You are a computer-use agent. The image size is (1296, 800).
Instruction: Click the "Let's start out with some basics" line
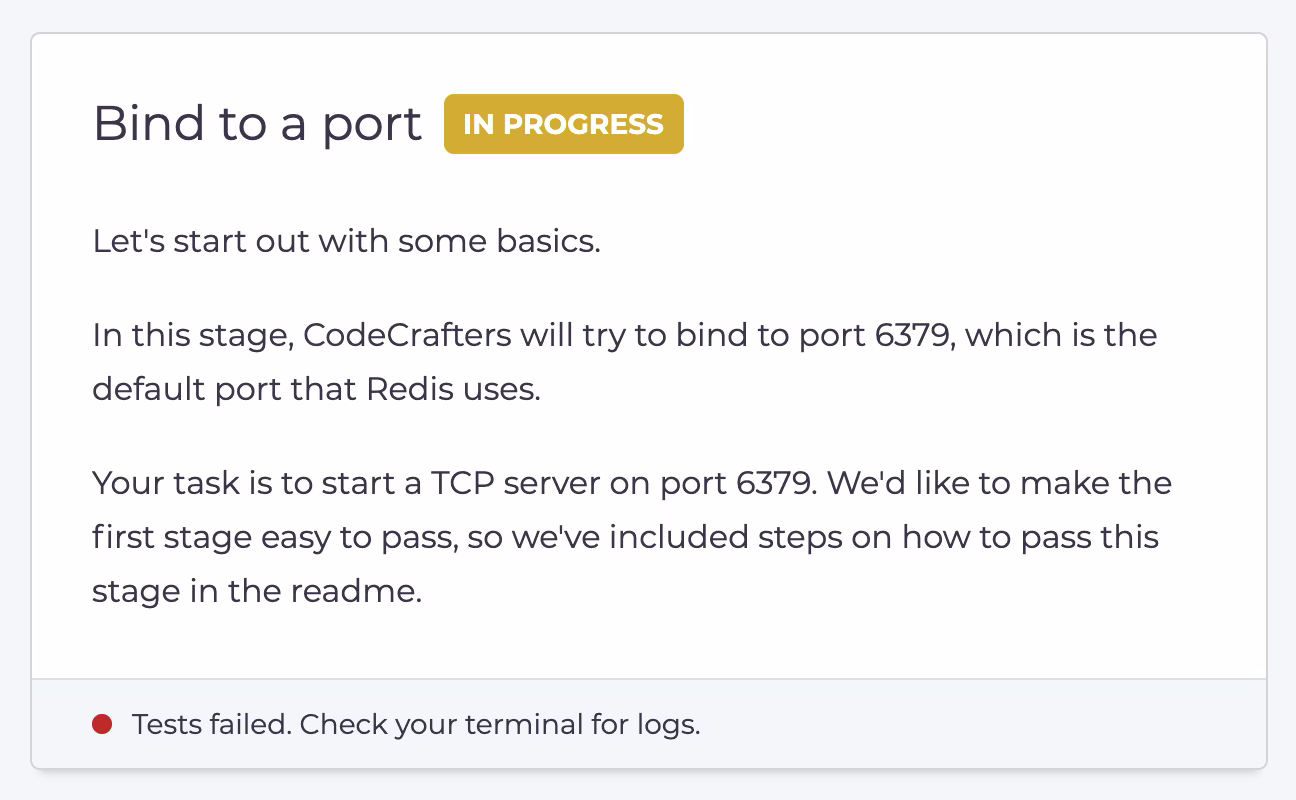[x=346, y=241]
